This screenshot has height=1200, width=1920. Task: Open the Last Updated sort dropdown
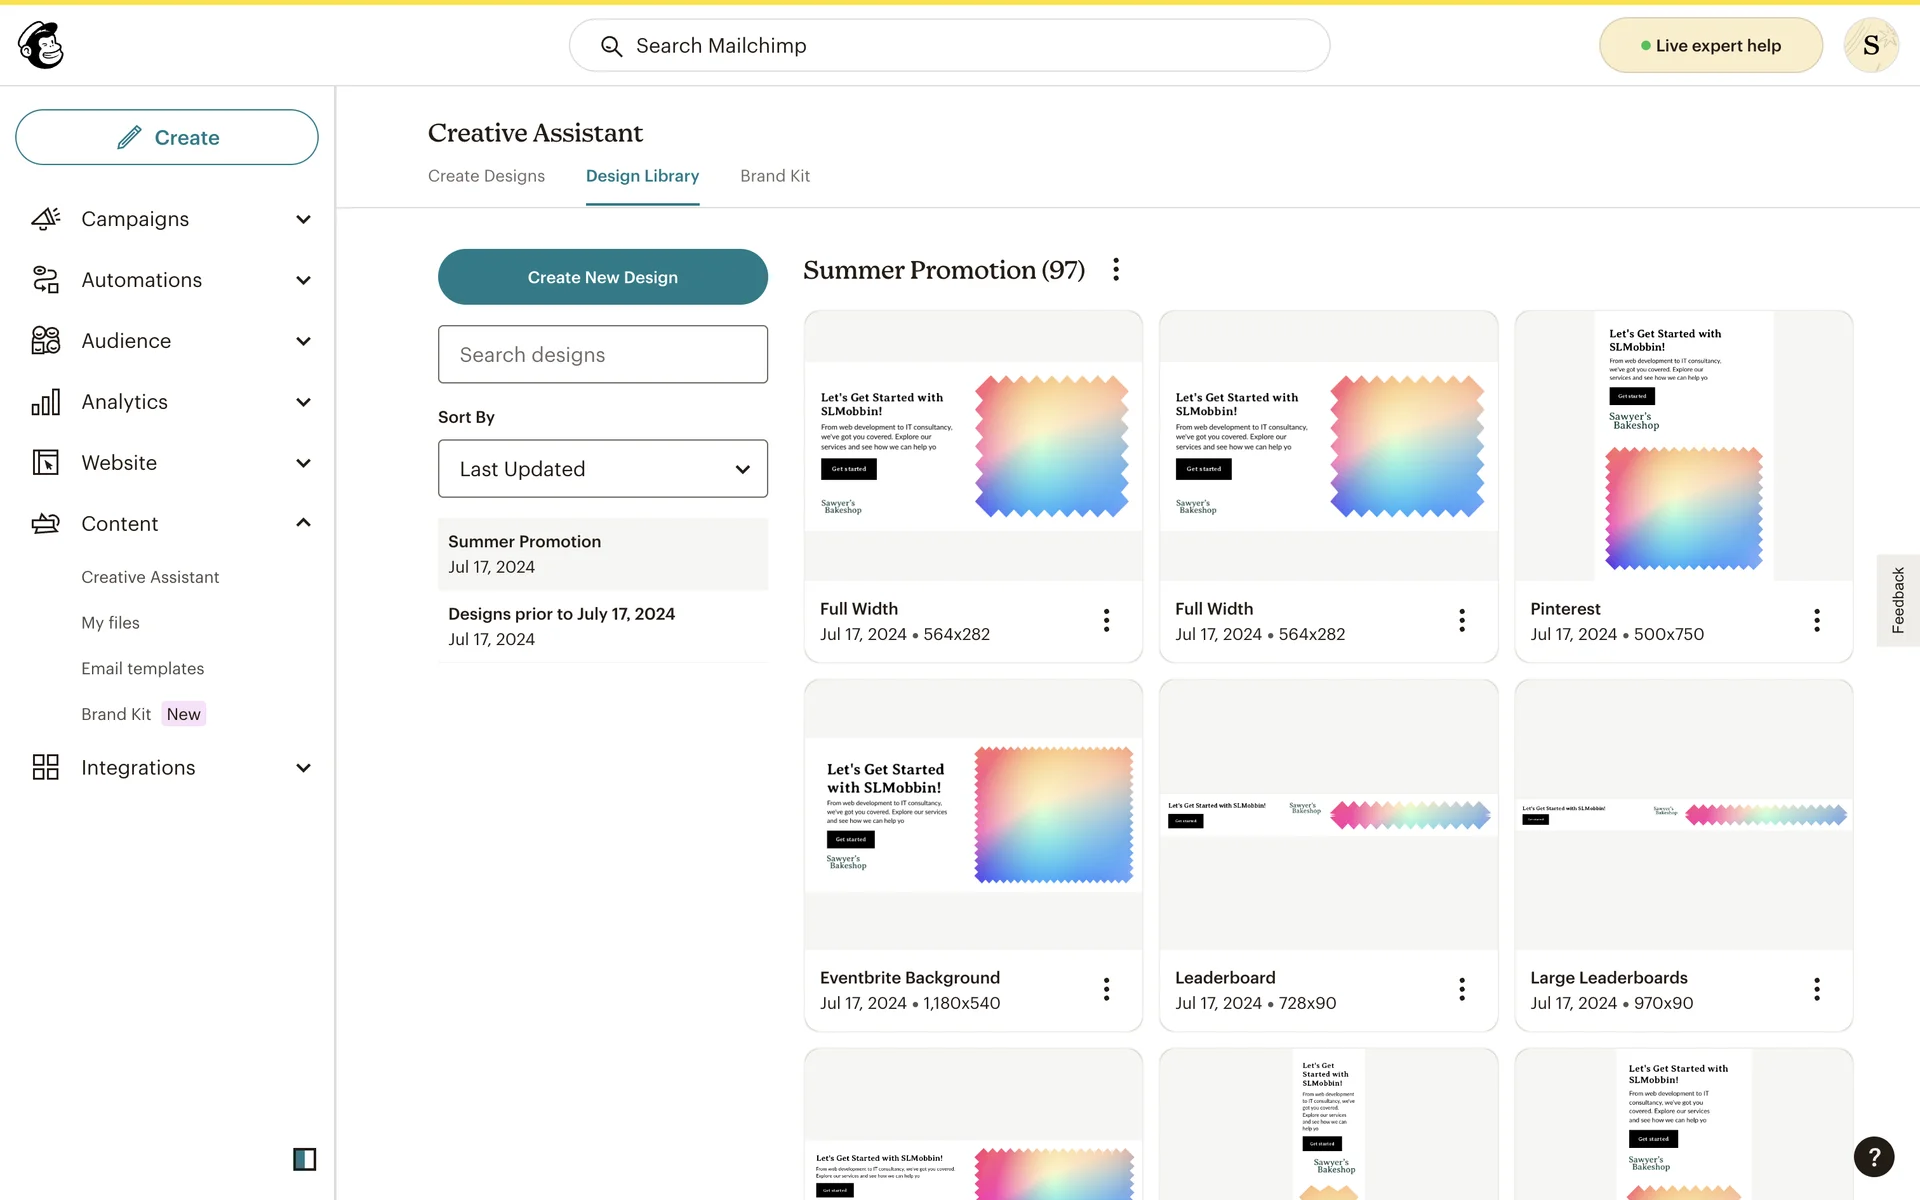pyautogui.click(x=602, y=469)
